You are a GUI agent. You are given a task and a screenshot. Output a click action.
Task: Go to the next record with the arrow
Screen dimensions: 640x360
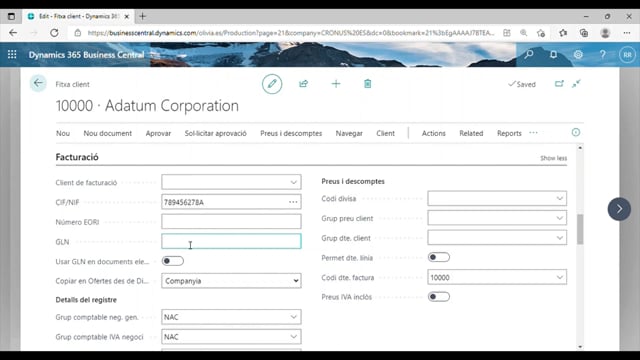[x=619, y=209]
